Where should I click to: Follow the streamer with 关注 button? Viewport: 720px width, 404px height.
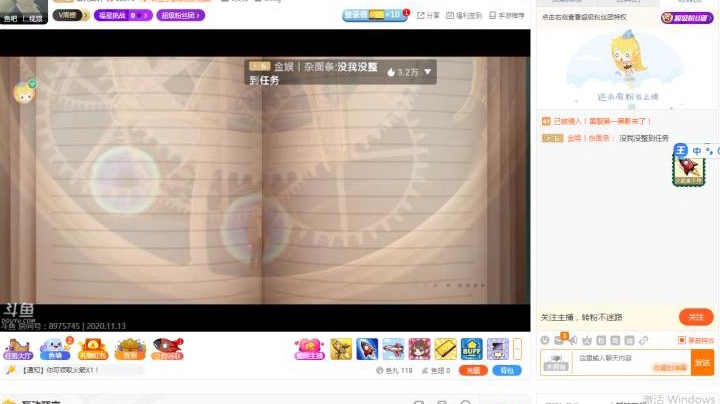[696, 317]
